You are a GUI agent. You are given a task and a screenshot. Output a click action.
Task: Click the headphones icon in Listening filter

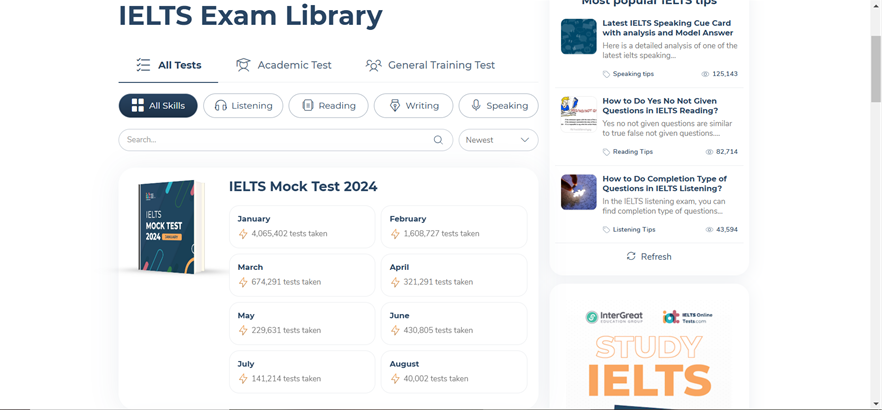221,106
